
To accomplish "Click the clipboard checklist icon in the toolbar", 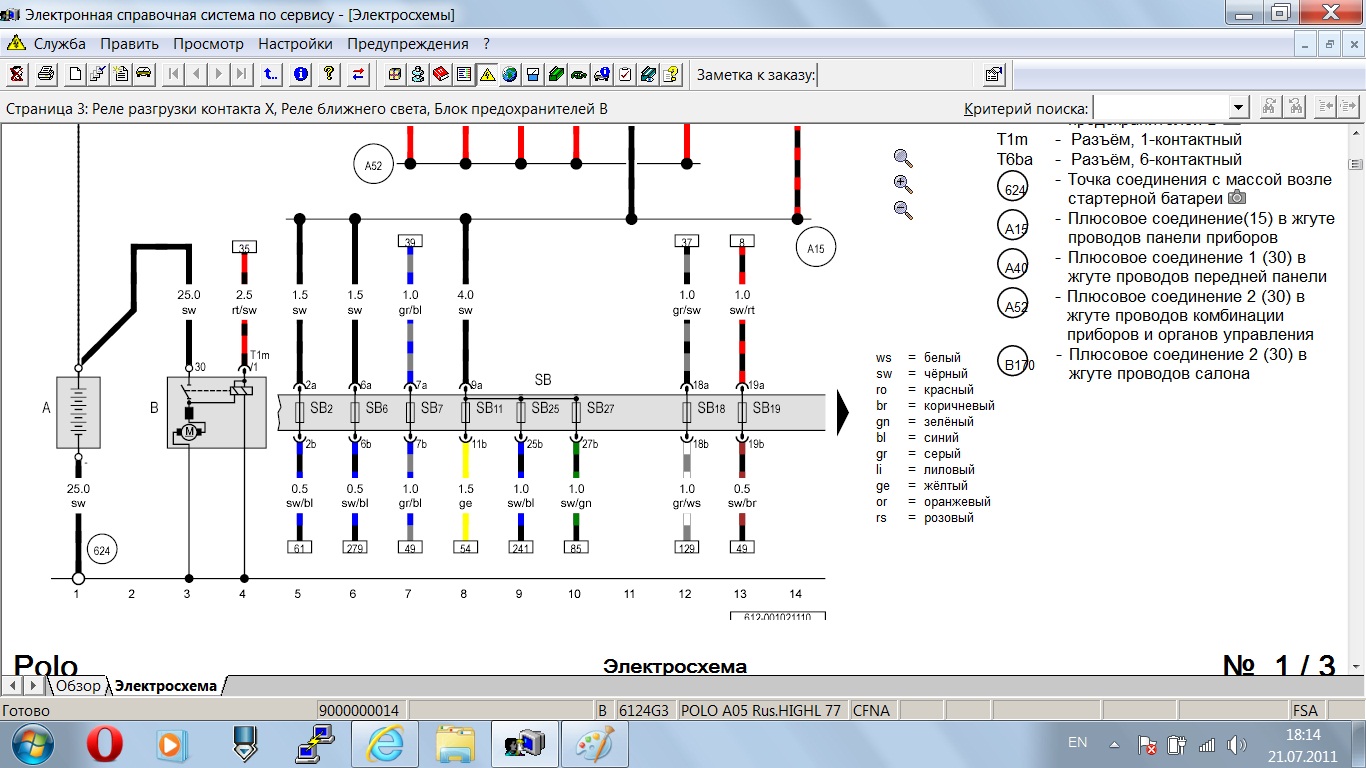I will [x=625, y=74].
